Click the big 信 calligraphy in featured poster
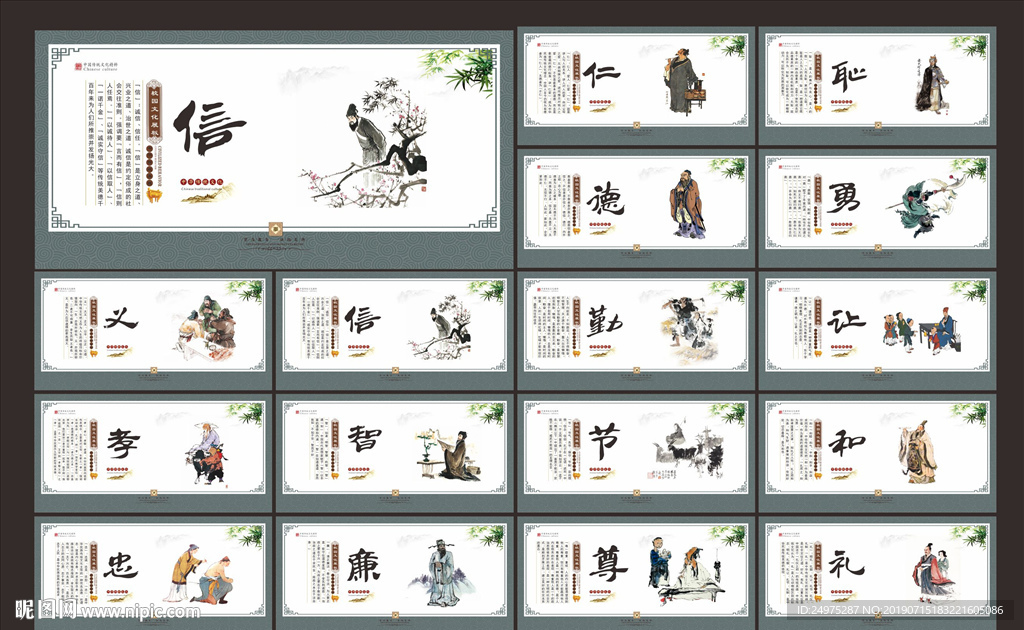The width and height of the screenshot is (1024, 630). 209,128
